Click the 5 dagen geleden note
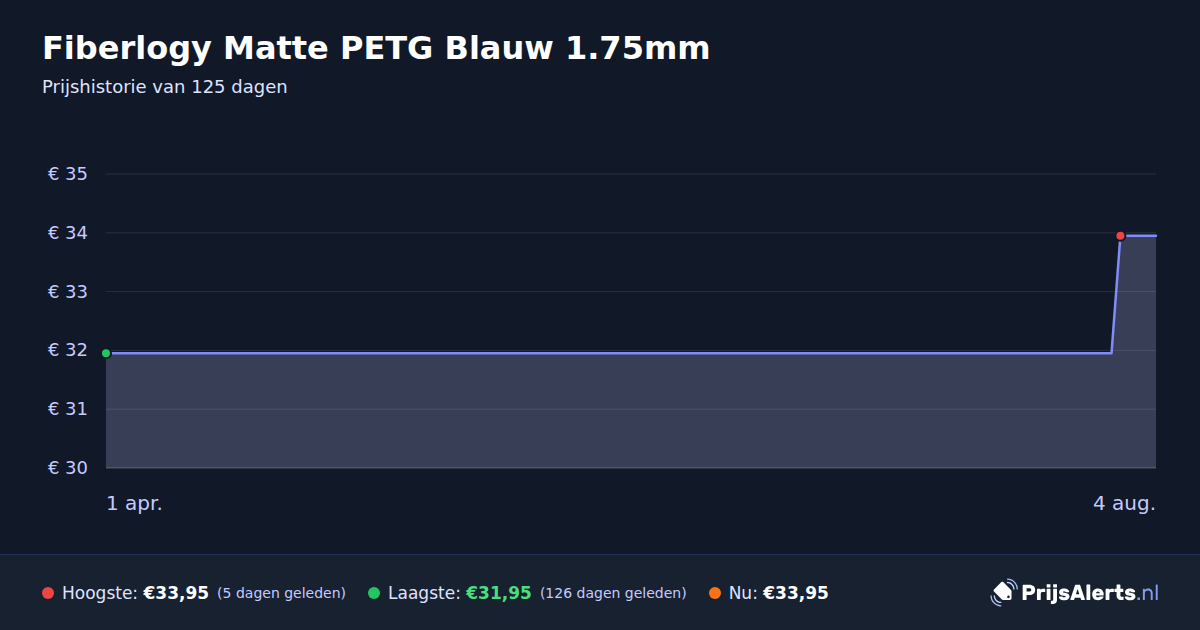The image size is (1200, 630). (x=281, y=593)
